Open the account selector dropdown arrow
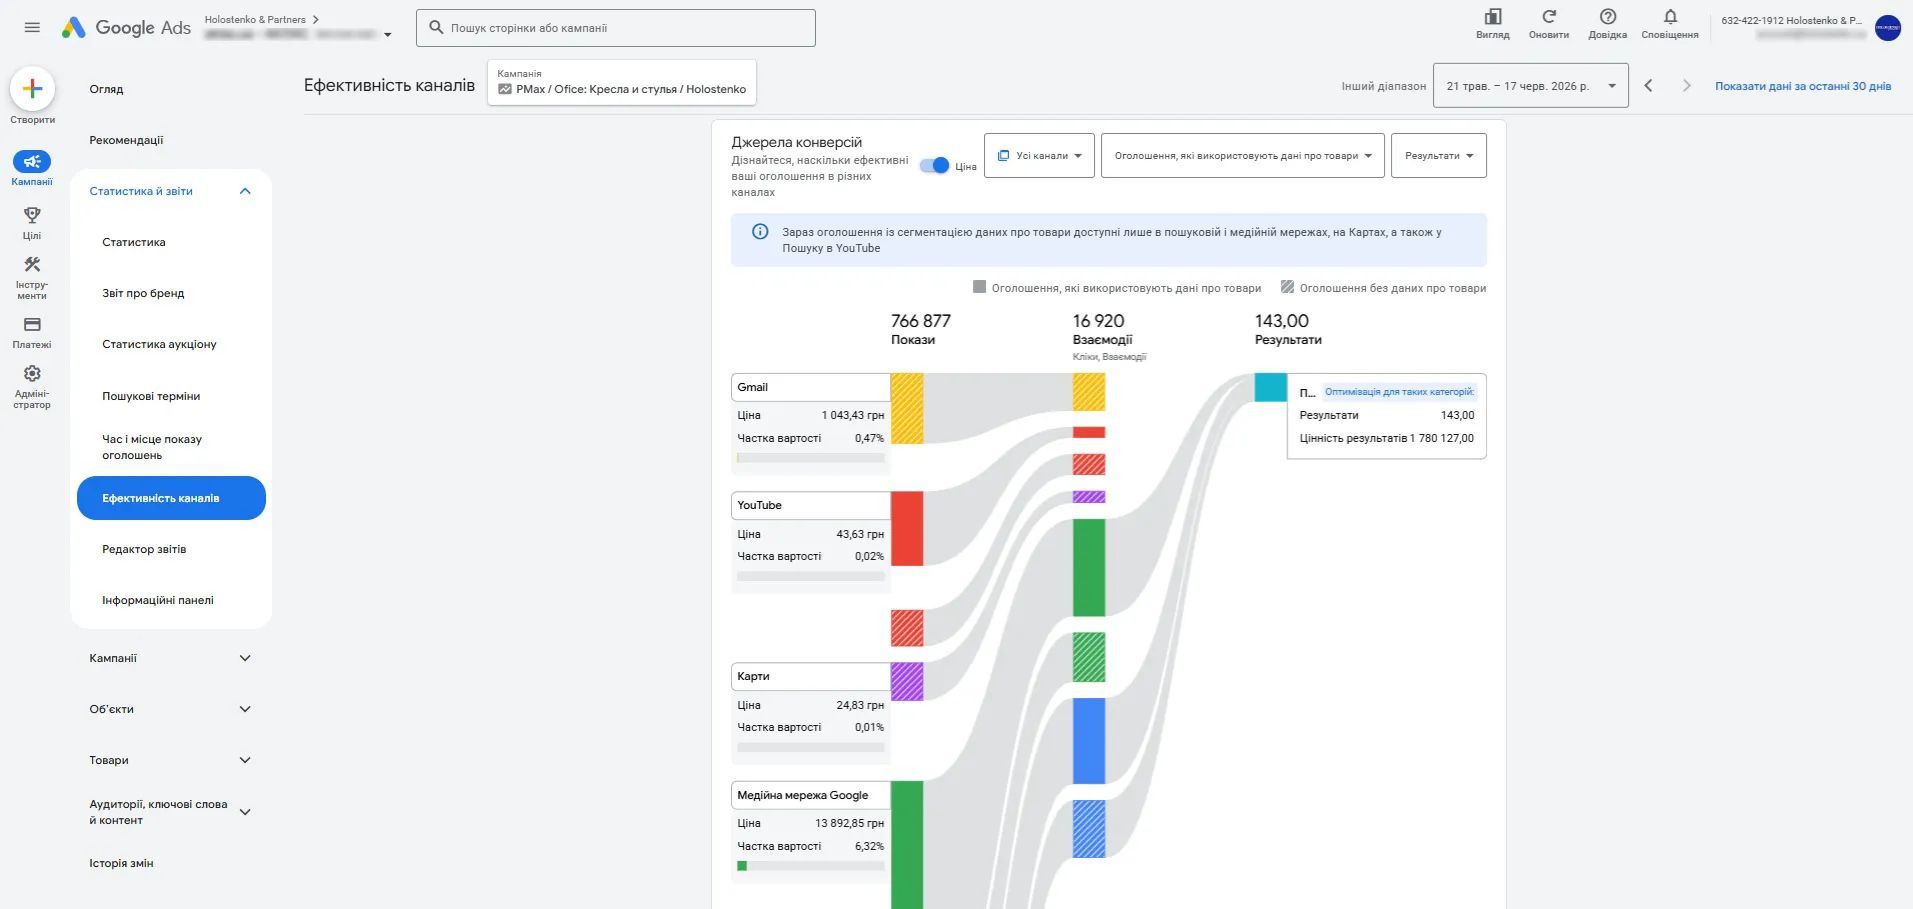Viewport: 1913px width, 909px height. pyautogui.click(x=388, y=35)
